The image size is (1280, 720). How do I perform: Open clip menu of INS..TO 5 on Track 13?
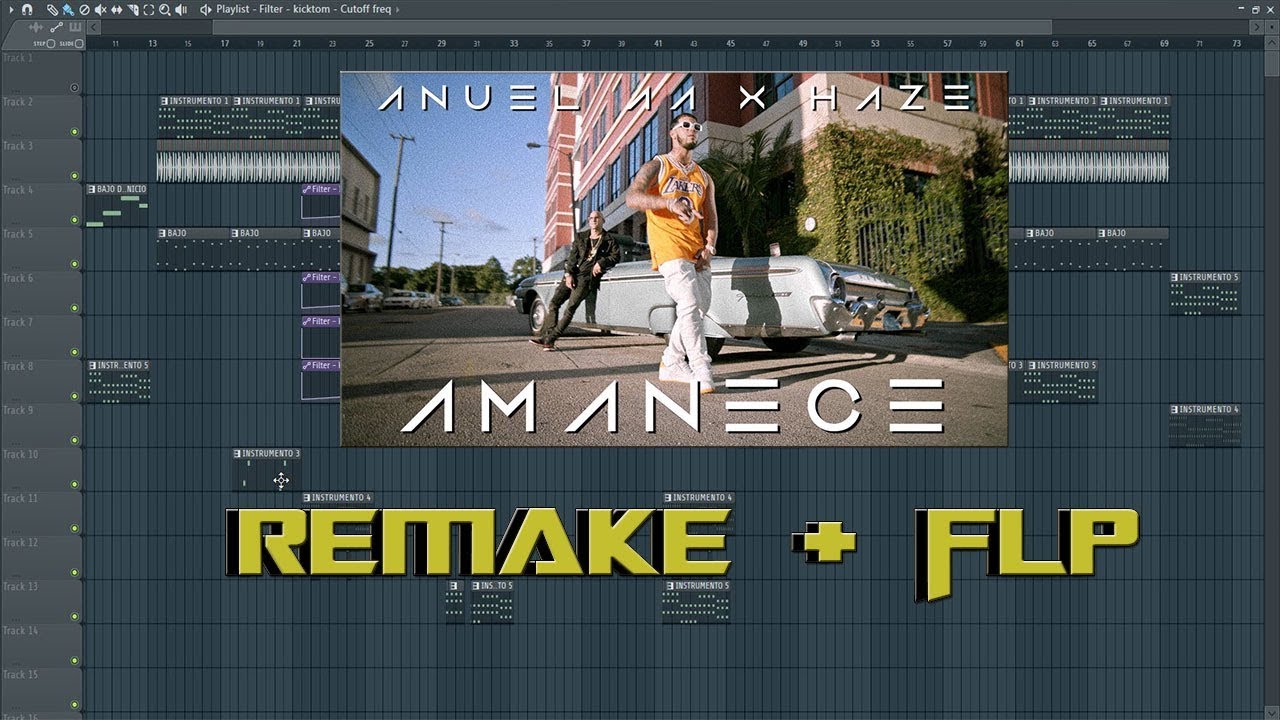[477, 585]
